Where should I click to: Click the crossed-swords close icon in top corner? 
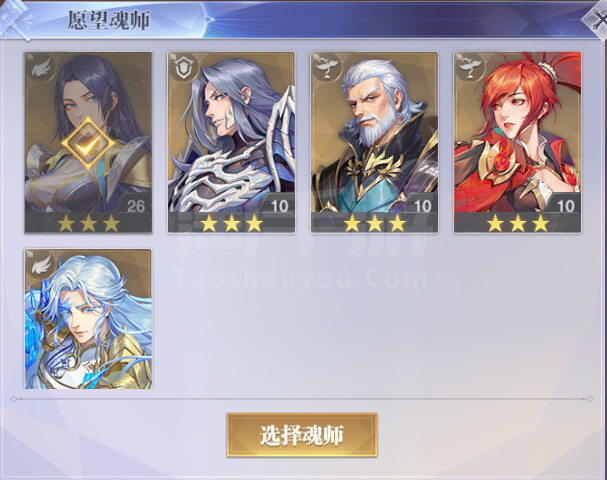tap(596, 19)
